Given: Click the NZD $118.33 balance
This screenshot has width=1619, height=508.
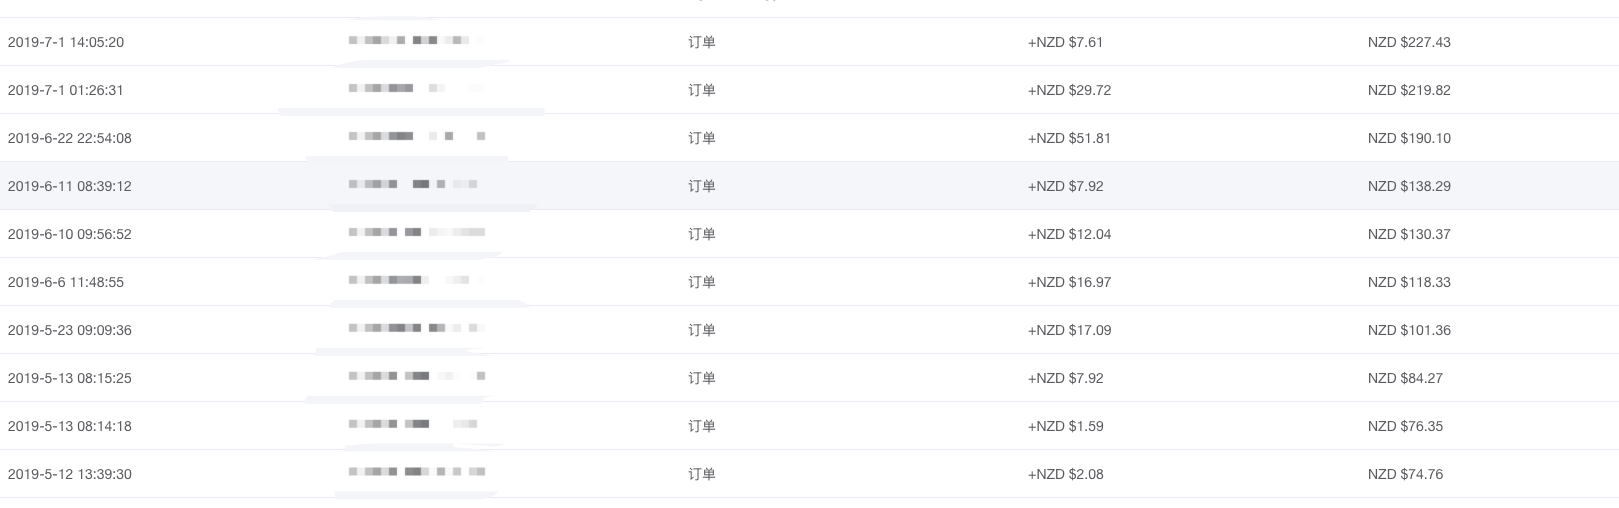Looking at the screenshot, I should coord(1408,282).
